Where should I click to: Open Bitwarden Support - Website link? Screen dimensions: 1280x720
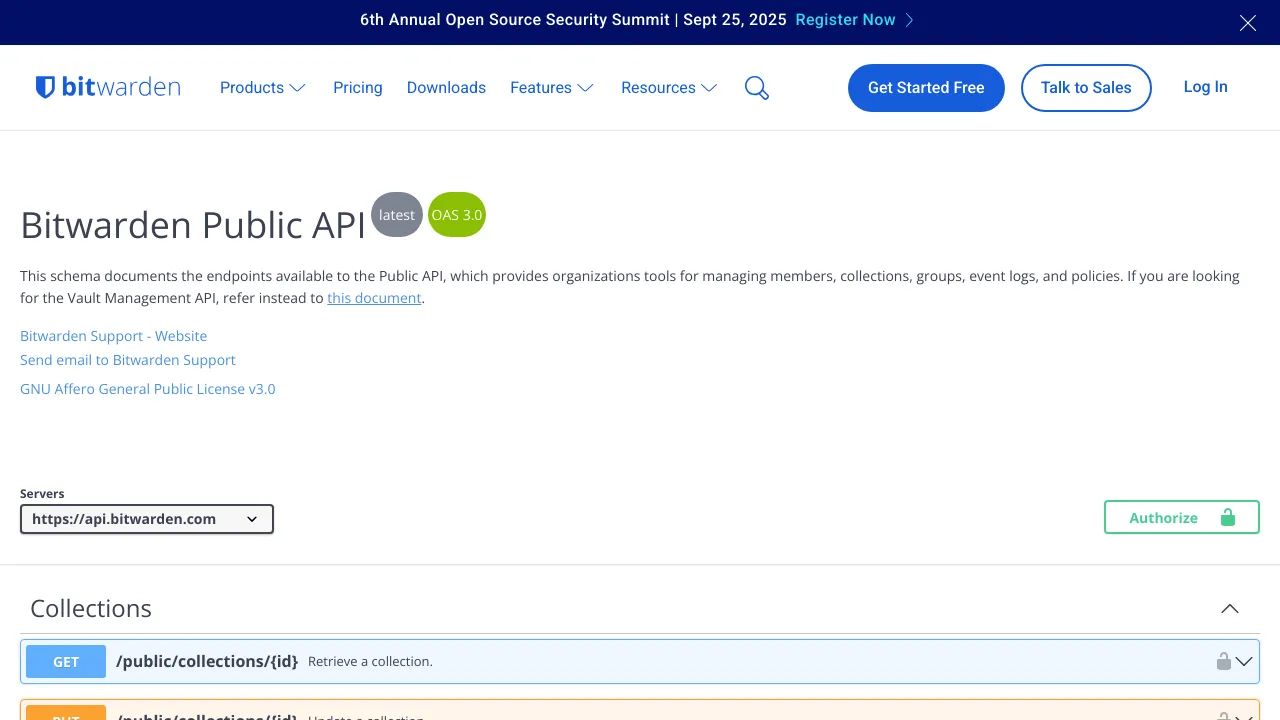point(114,336)
